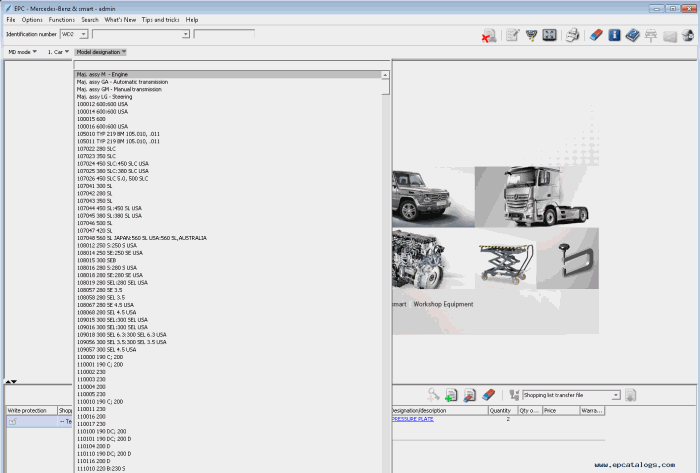
Task: Open the Tips and tricks menu
Action: (160, 20)
